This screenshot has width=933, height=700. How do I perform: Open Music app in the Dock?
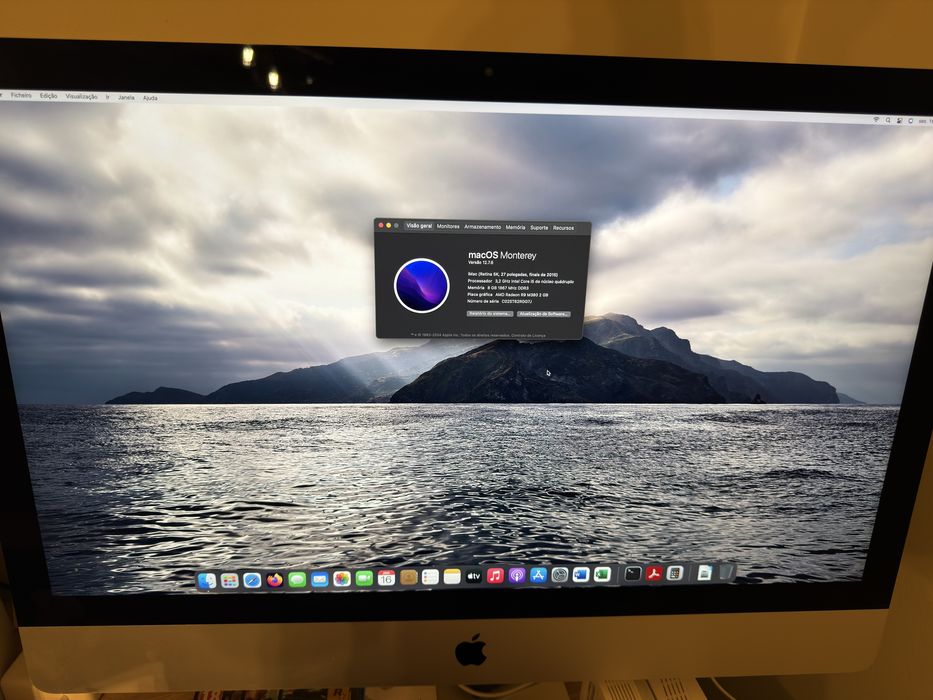[495, 576]
